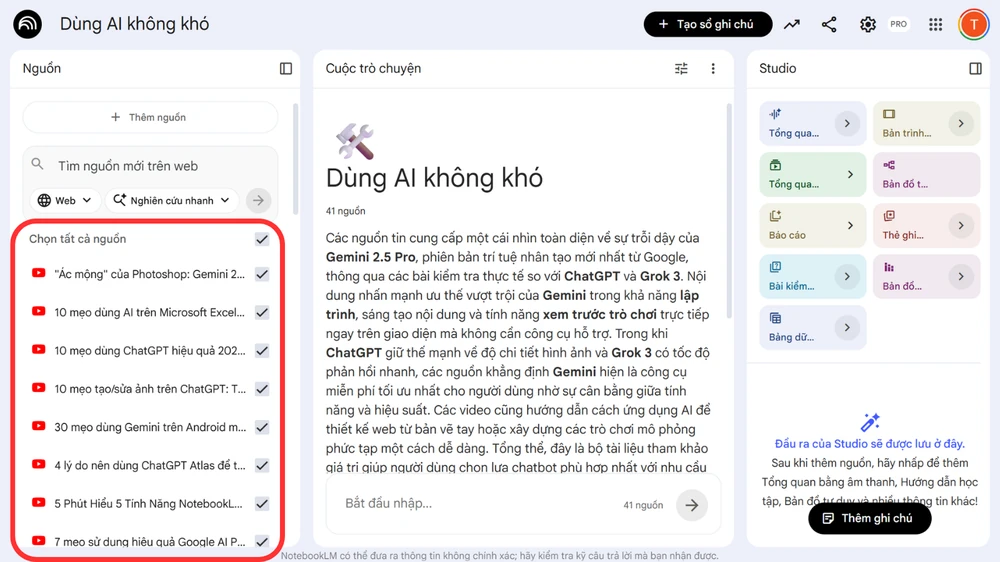Image resolution: width=1000 pixels, height=562 pixels.
Task: Click the three-dot menu in Cuộc trò chuyện
Action: pos(713,69)
